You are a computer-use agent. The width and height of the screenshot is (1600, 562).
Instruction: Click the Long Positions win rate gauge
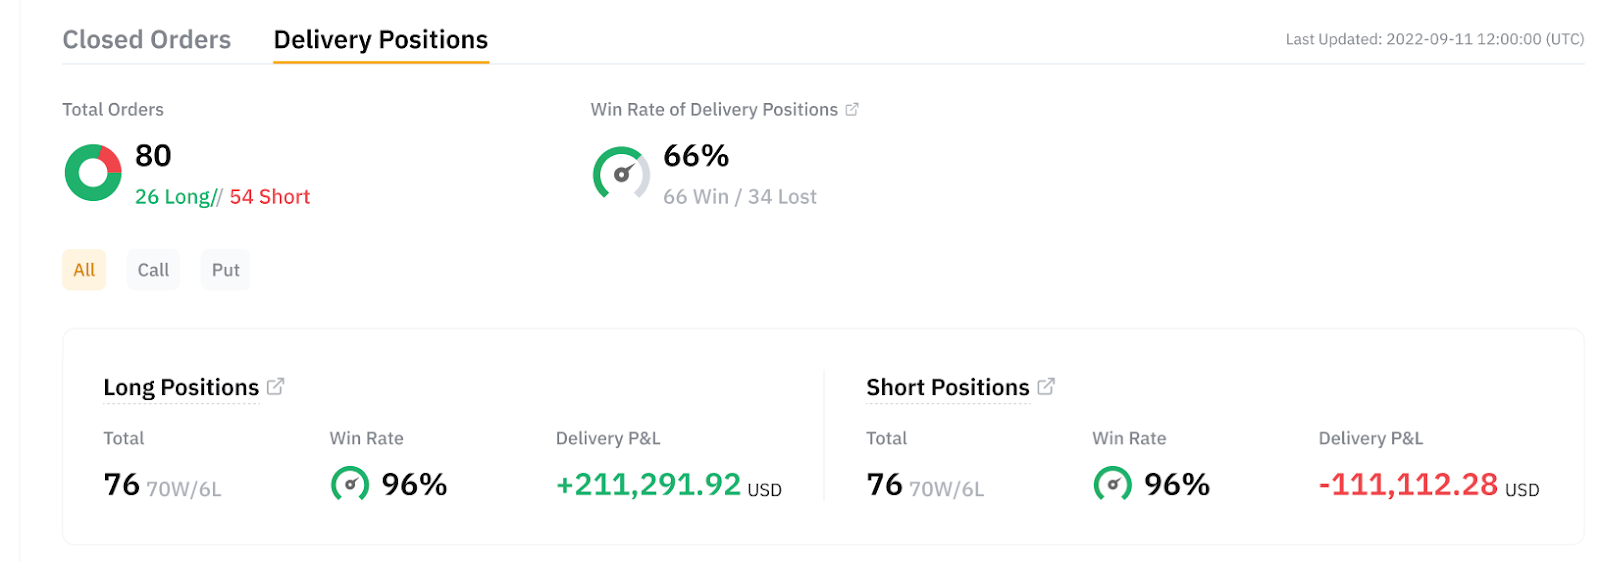pyautogui.click(x=350, y=484)
